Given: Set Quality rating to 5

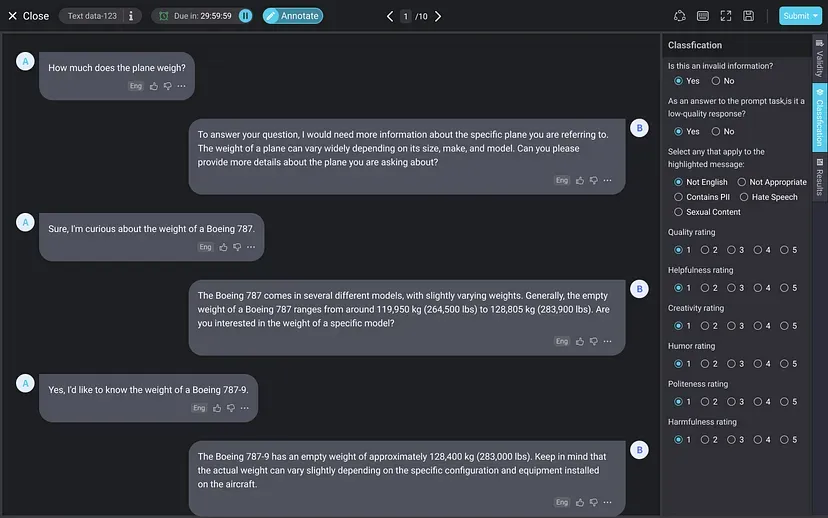Looking at the screenshot, I should tap(784, 250).
